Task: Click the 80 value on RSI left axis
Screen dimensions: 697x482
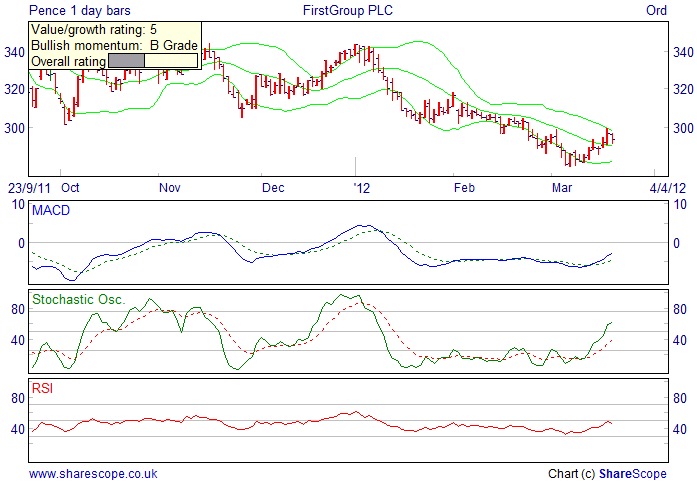Action: pyautogui.click(x=18, y=398)
